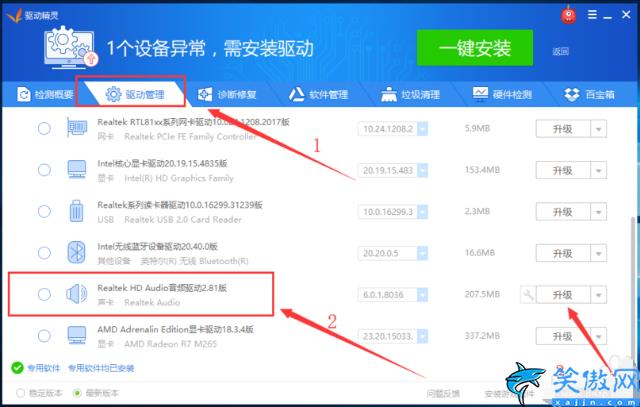
Task: Click 升级 for Realtek RTL81xx network driver
Action: 563,129
